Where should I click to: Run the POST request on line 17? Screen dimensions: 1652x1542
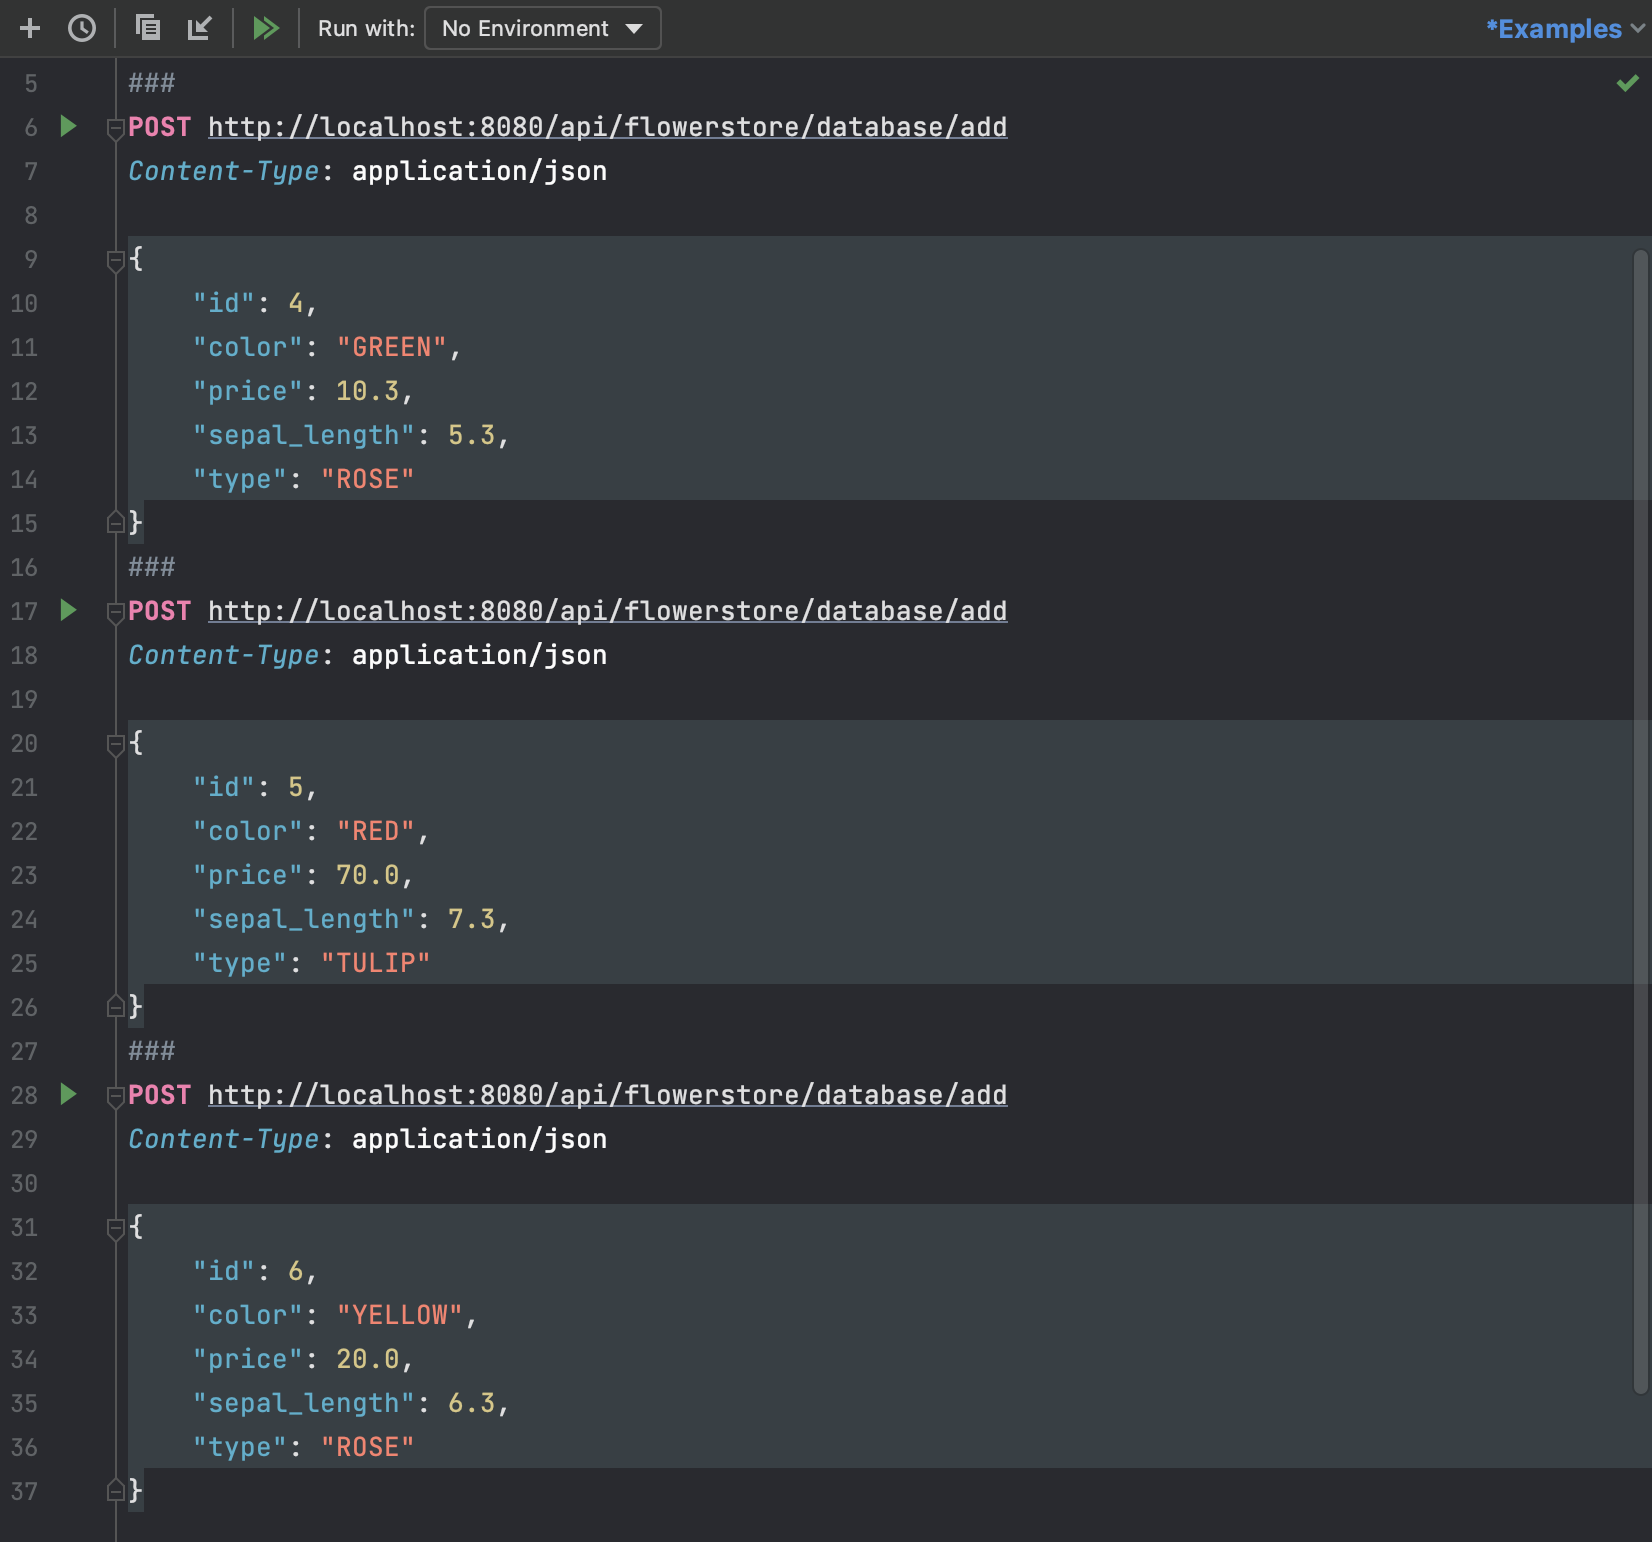pyautogui.click(x=68, y=610)
